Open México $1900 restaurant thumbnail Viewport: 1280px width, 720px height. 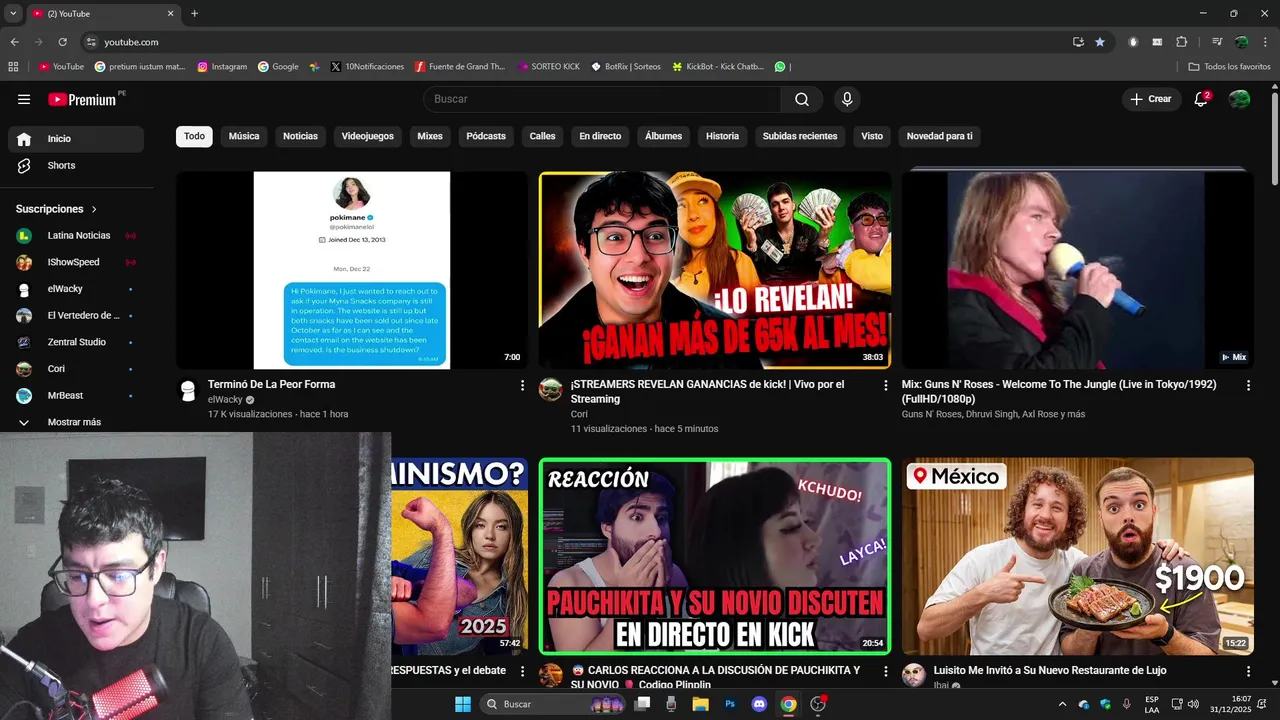(x=1078, y=556)
